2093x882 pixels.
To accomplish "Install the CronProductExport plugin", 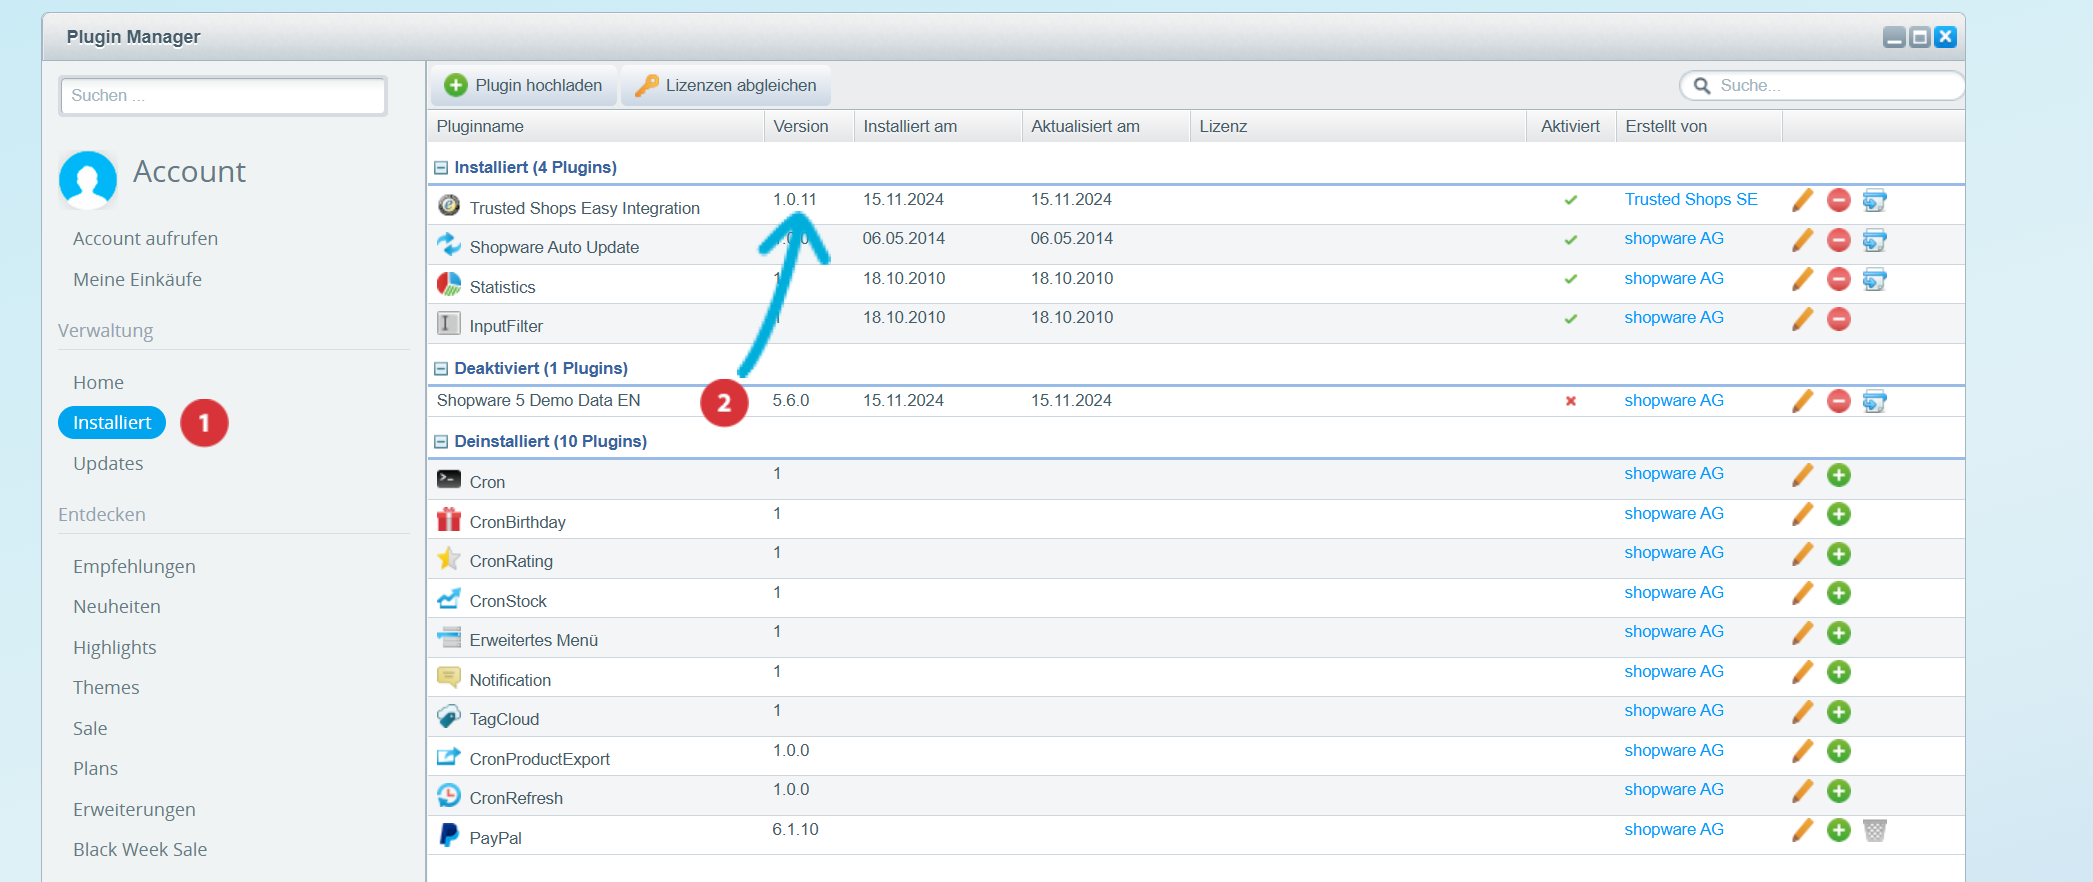I will [x=1839, y=751].
